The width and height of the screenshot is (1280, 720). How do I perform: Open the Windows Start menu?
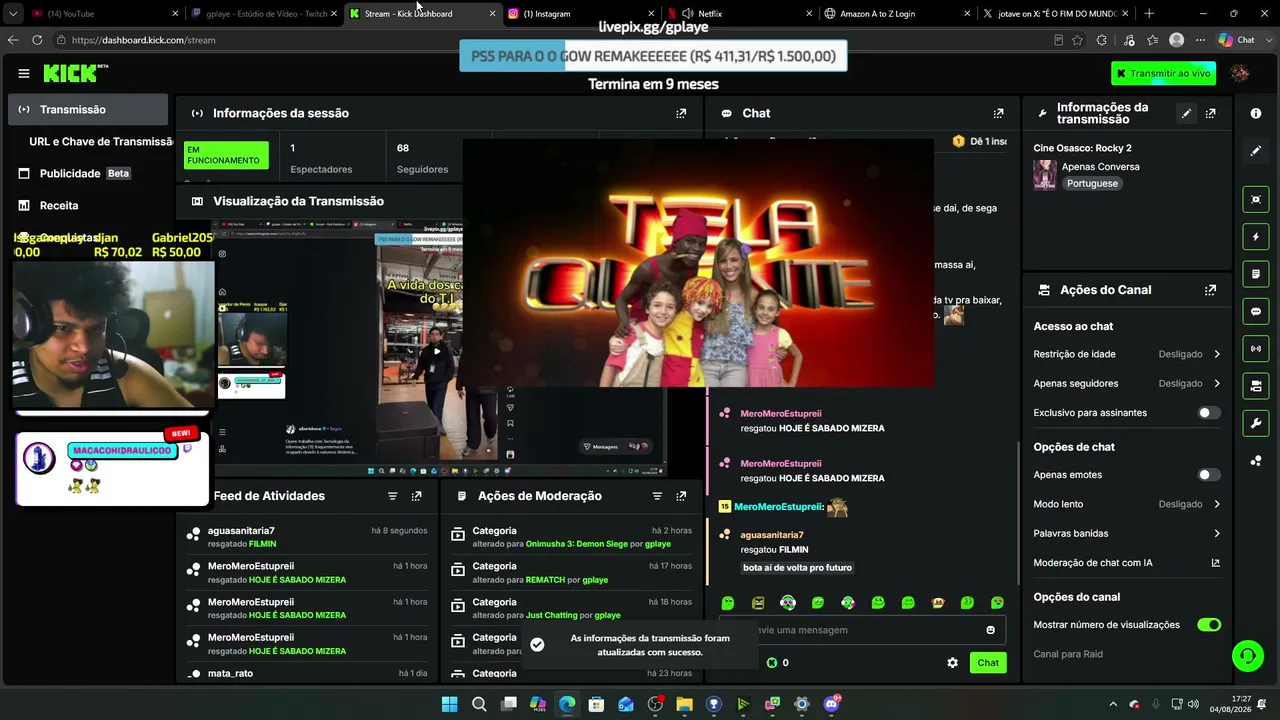[x=449, y=704]
